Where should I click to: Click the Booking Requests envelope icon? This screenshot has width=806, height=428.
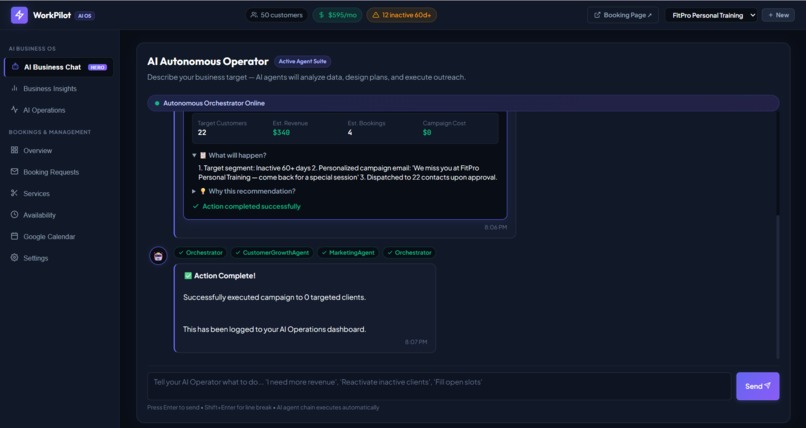14,172
